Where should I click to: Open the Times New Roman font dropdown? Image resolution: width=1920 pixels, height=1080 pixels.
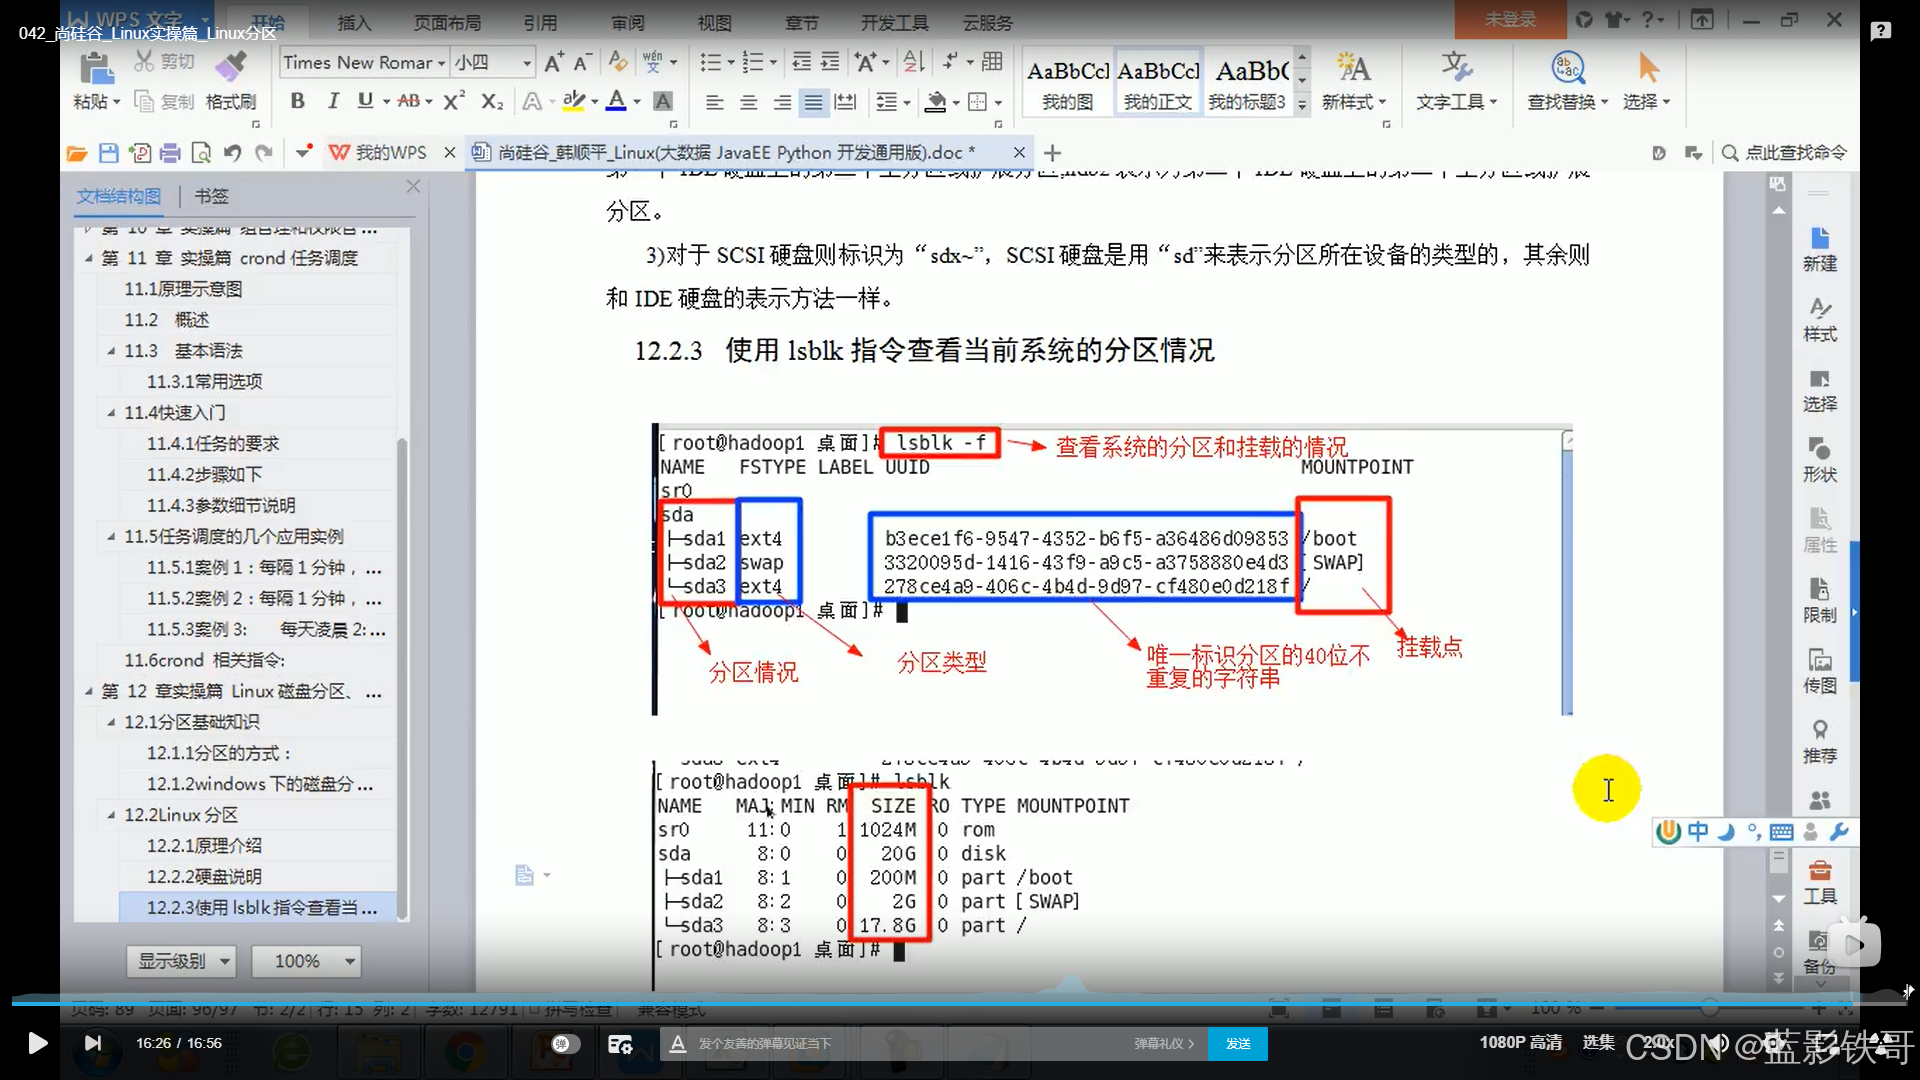(x=441, y=63)
